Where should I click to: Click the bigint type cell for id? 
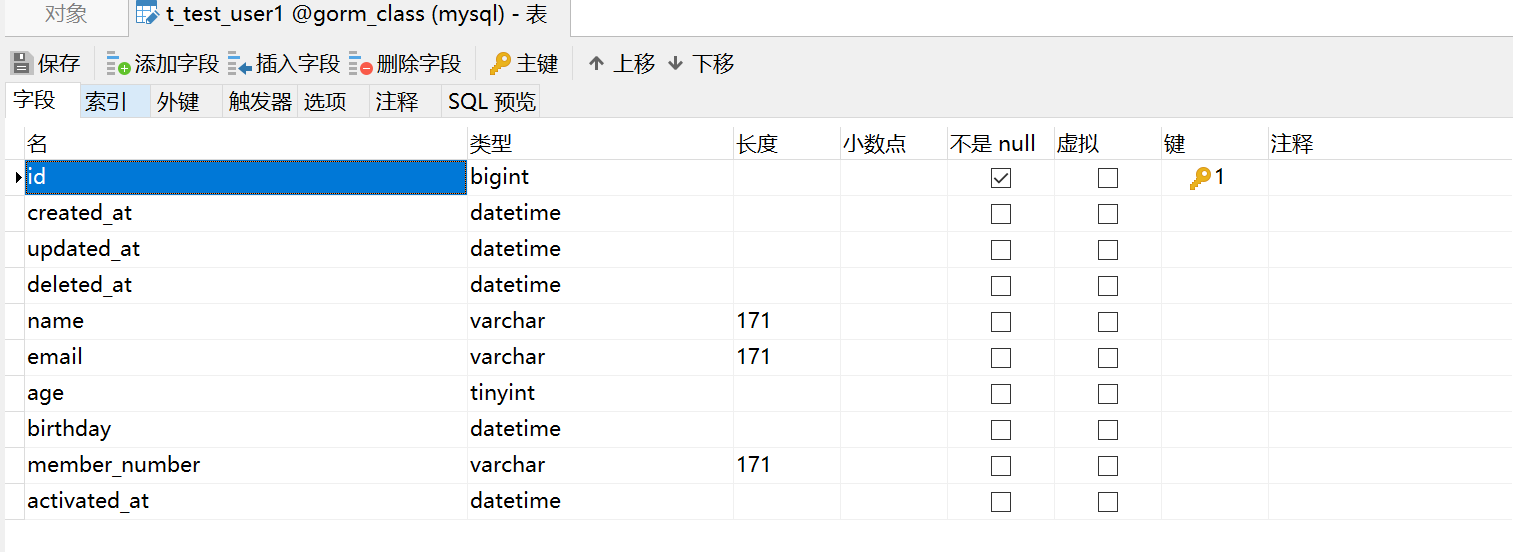[x=598, y=177]
